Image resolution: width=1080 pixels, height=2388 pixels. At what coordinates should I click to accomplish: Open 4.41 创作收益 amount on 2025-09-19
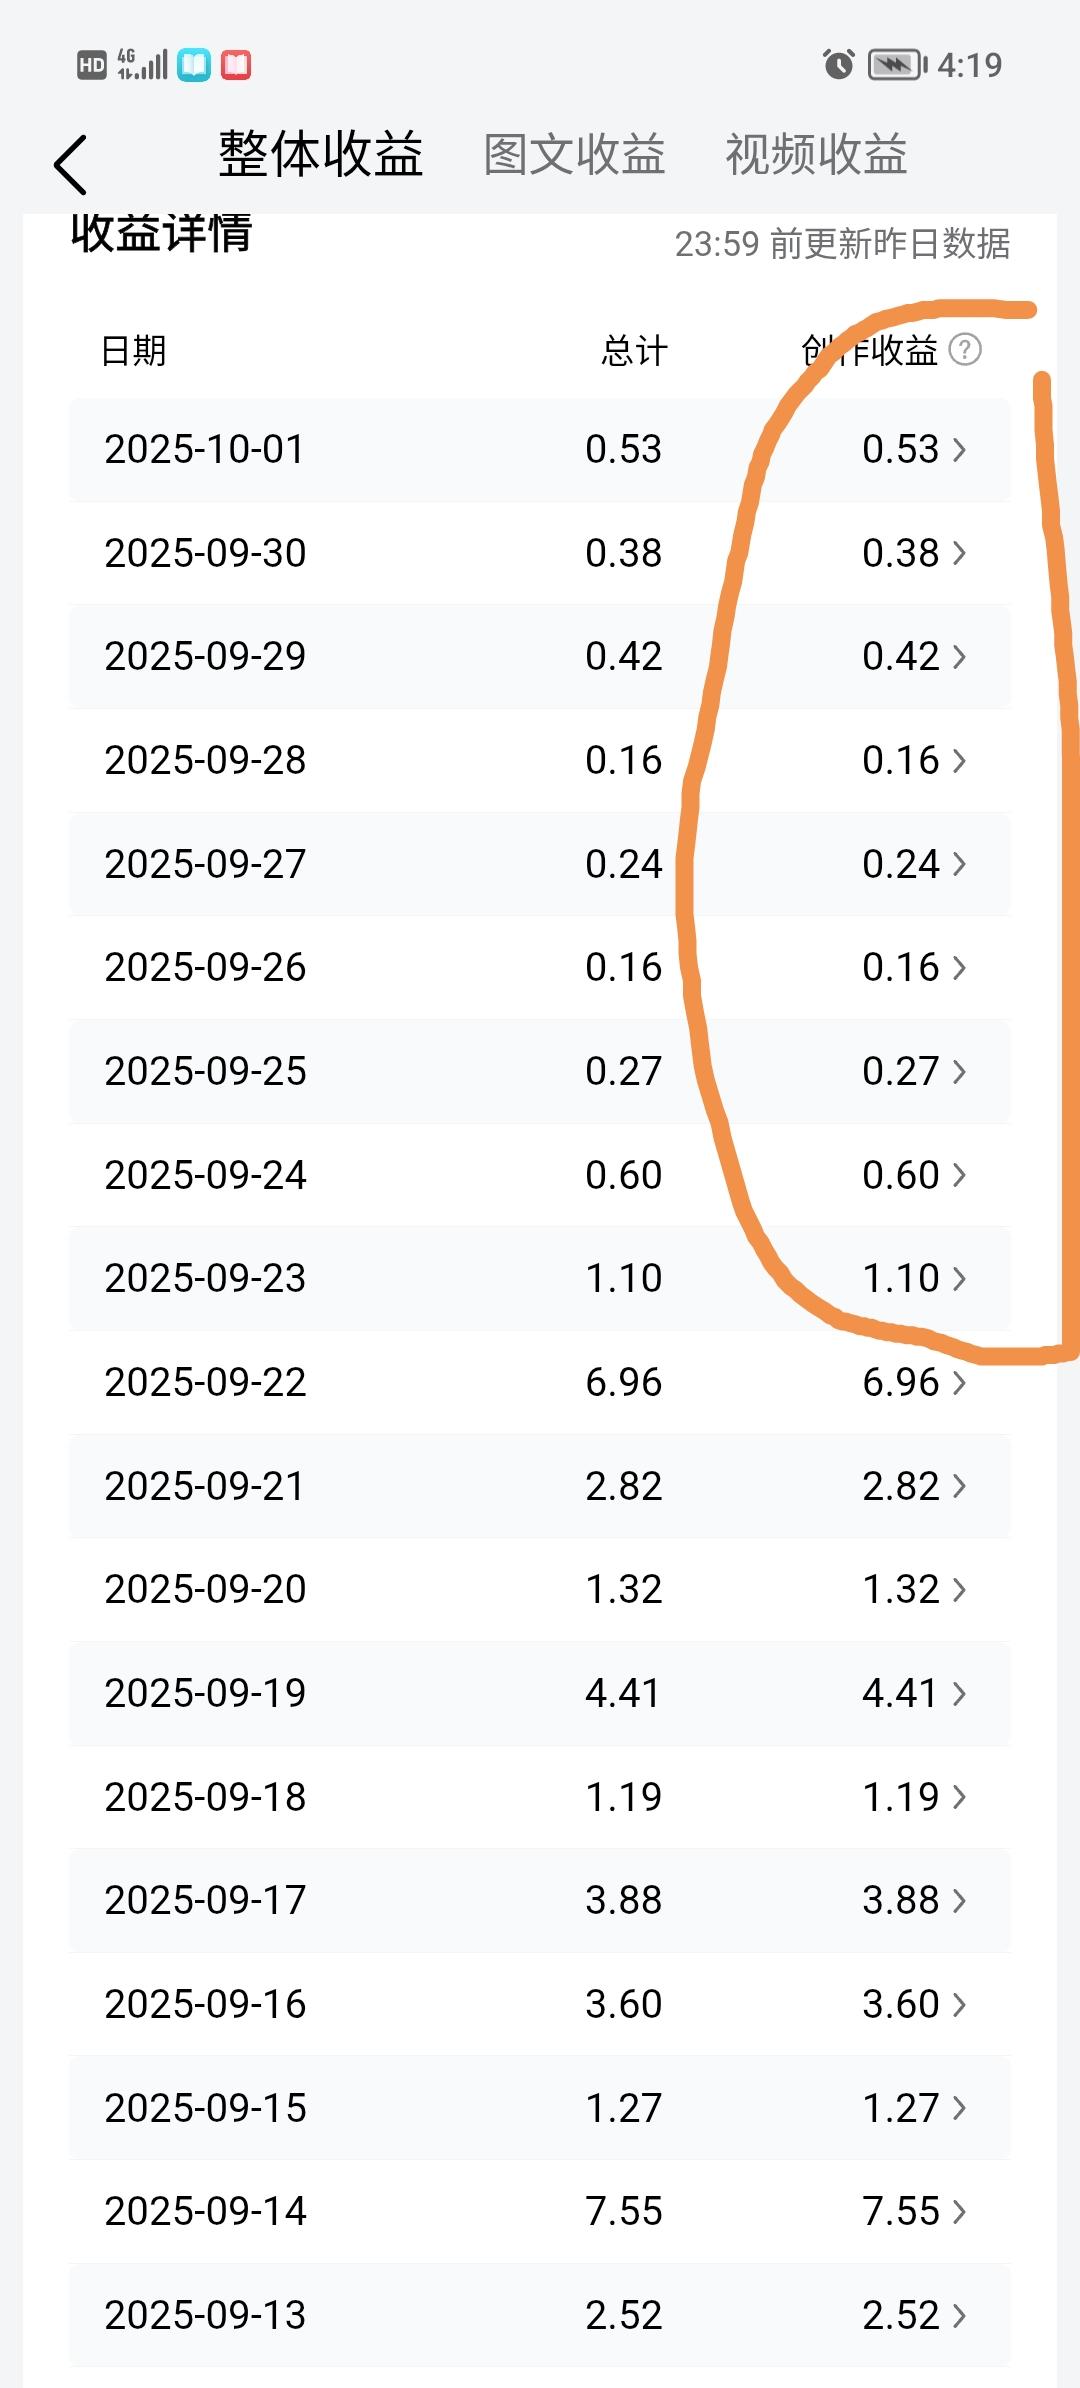pyautogui.click(x=901, y=1694)
